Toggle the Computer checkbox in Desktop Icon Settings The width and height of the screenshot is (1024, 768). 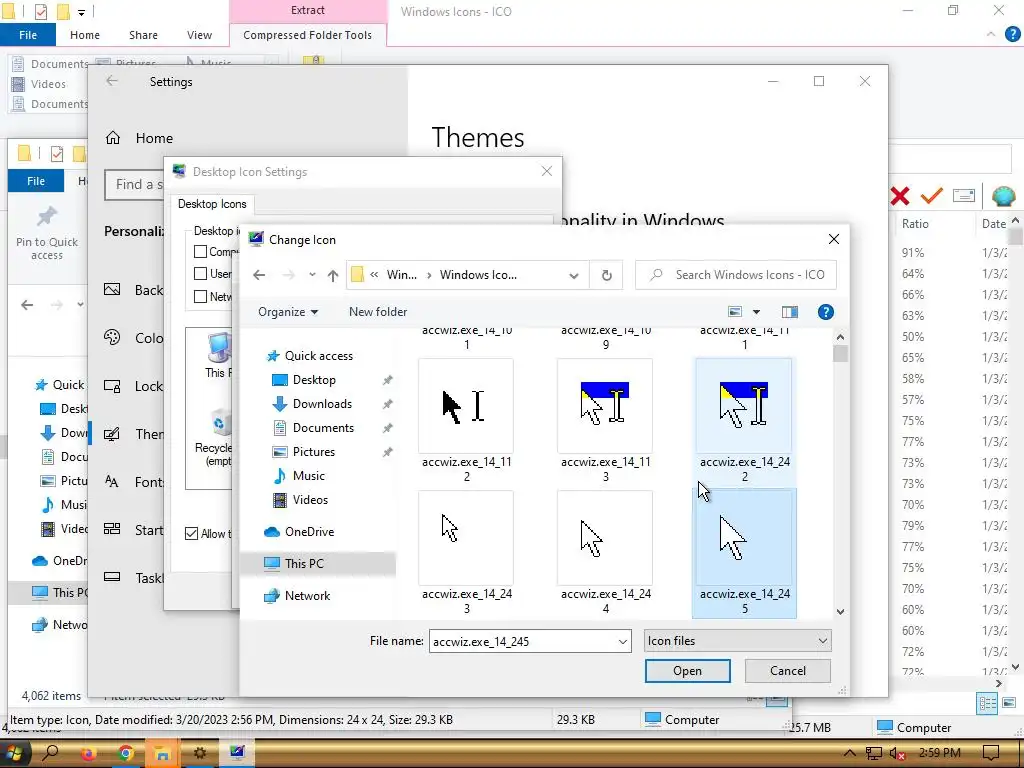(x=200, y=251)
